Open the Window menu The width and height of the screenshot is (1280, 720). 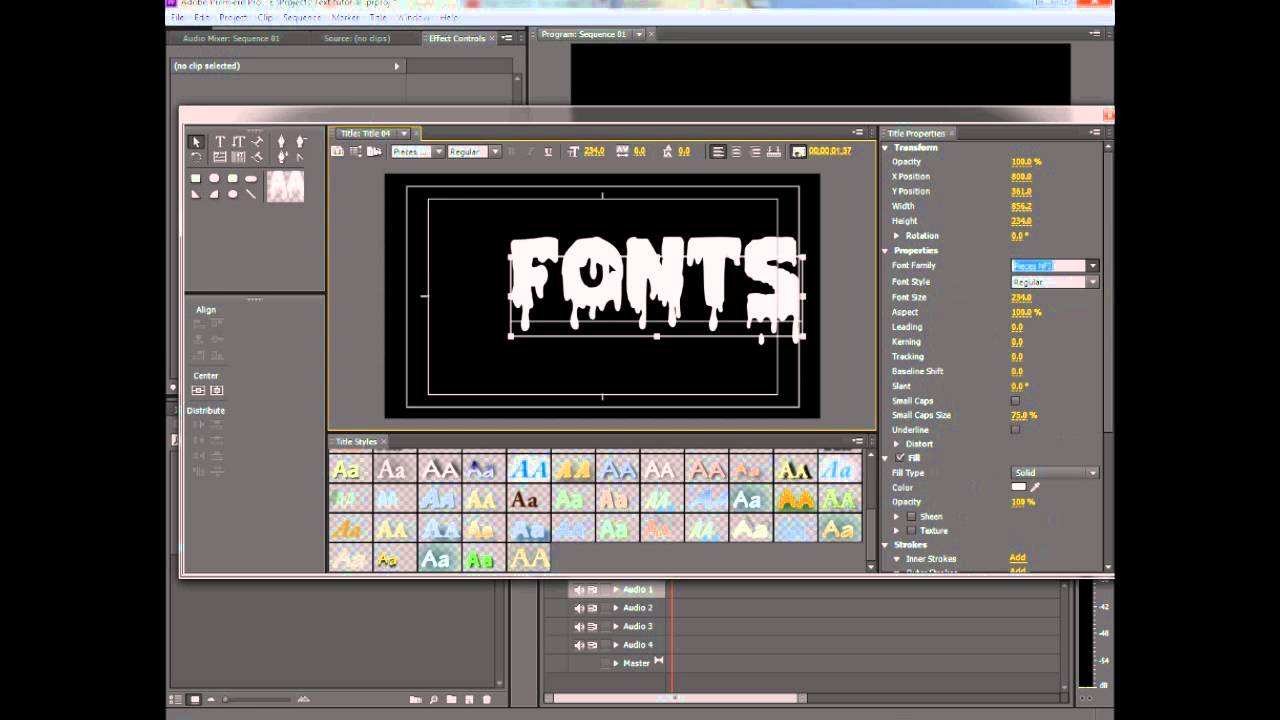(x=413, y=18)
